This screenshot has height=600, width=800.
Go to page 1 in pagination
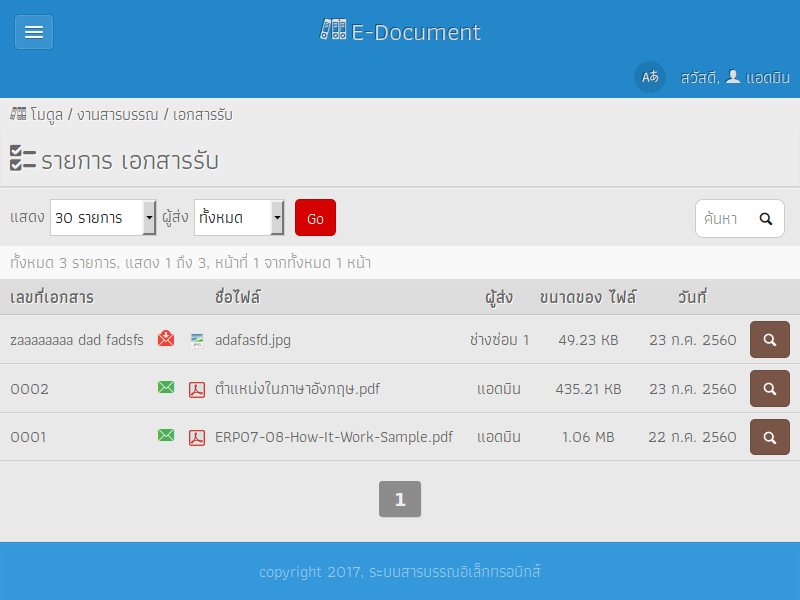click(x=400, y=499)
